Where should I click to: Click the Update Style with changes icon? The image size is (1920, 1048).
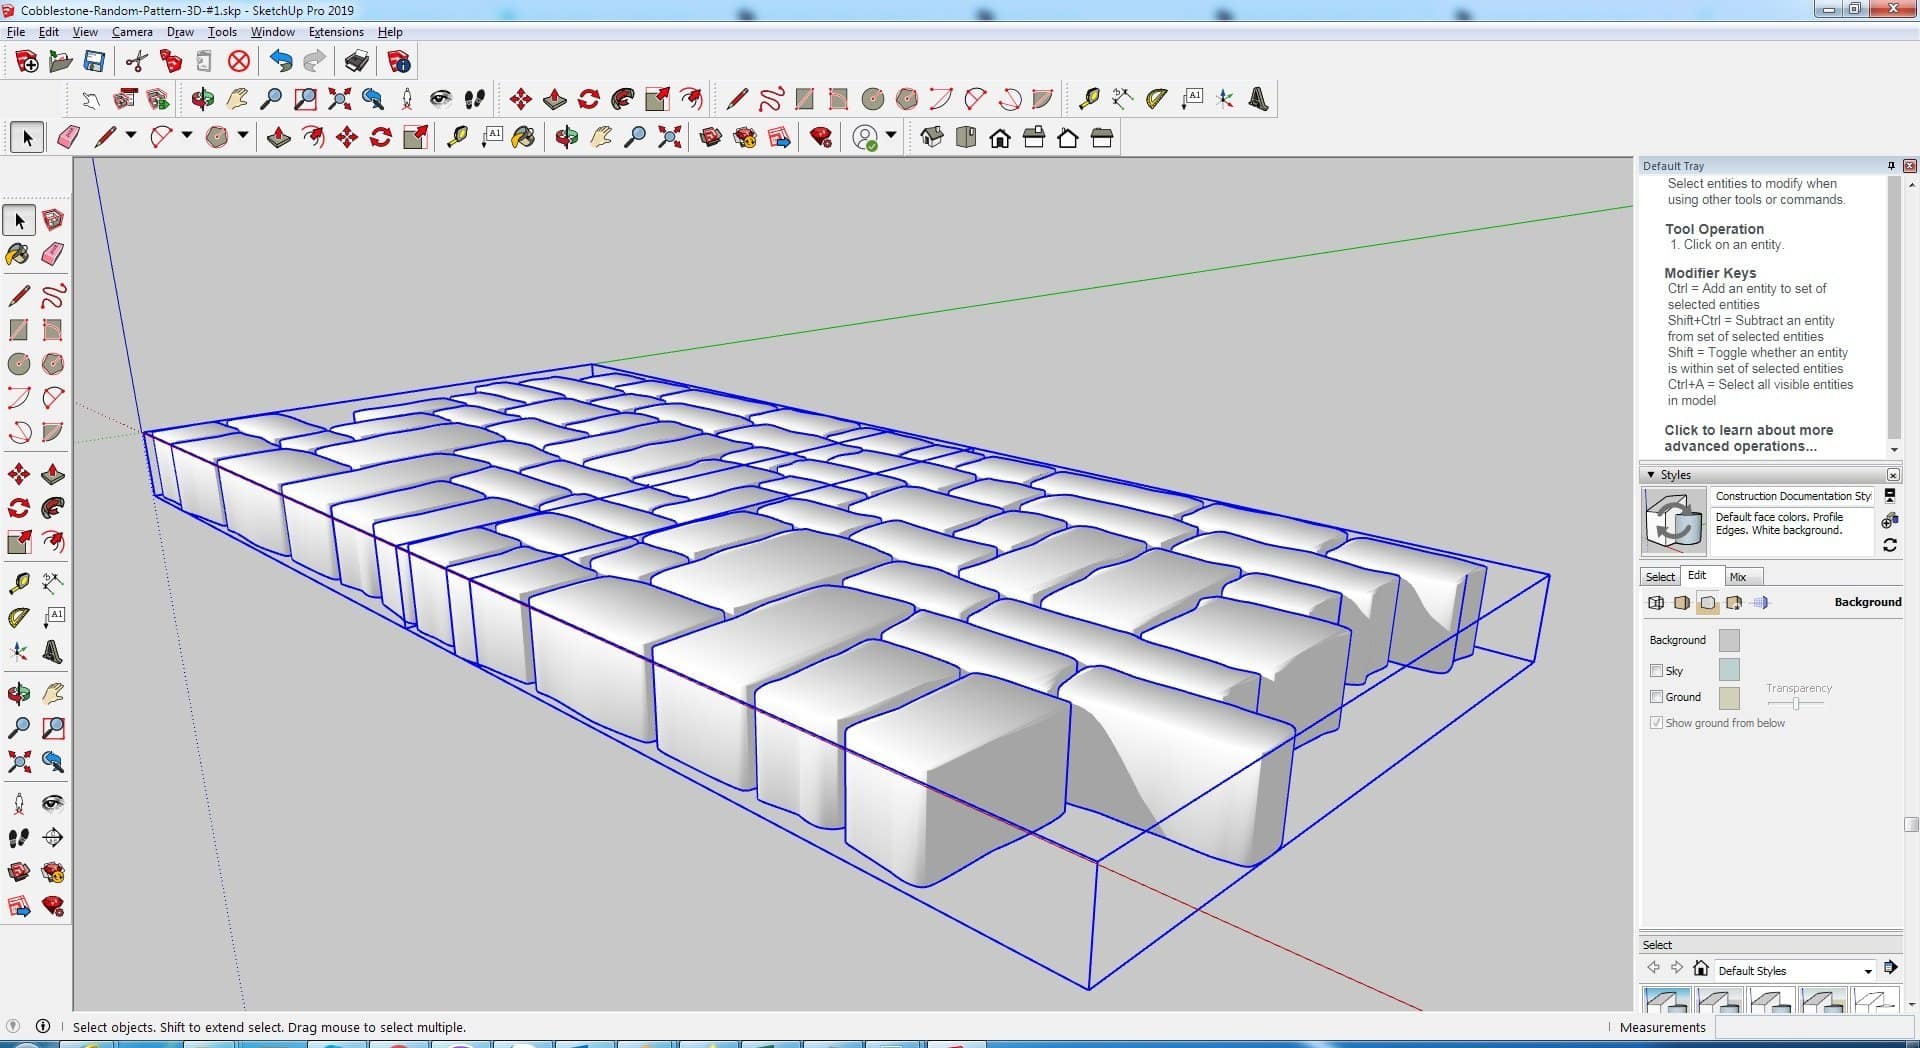[1889, 545]
